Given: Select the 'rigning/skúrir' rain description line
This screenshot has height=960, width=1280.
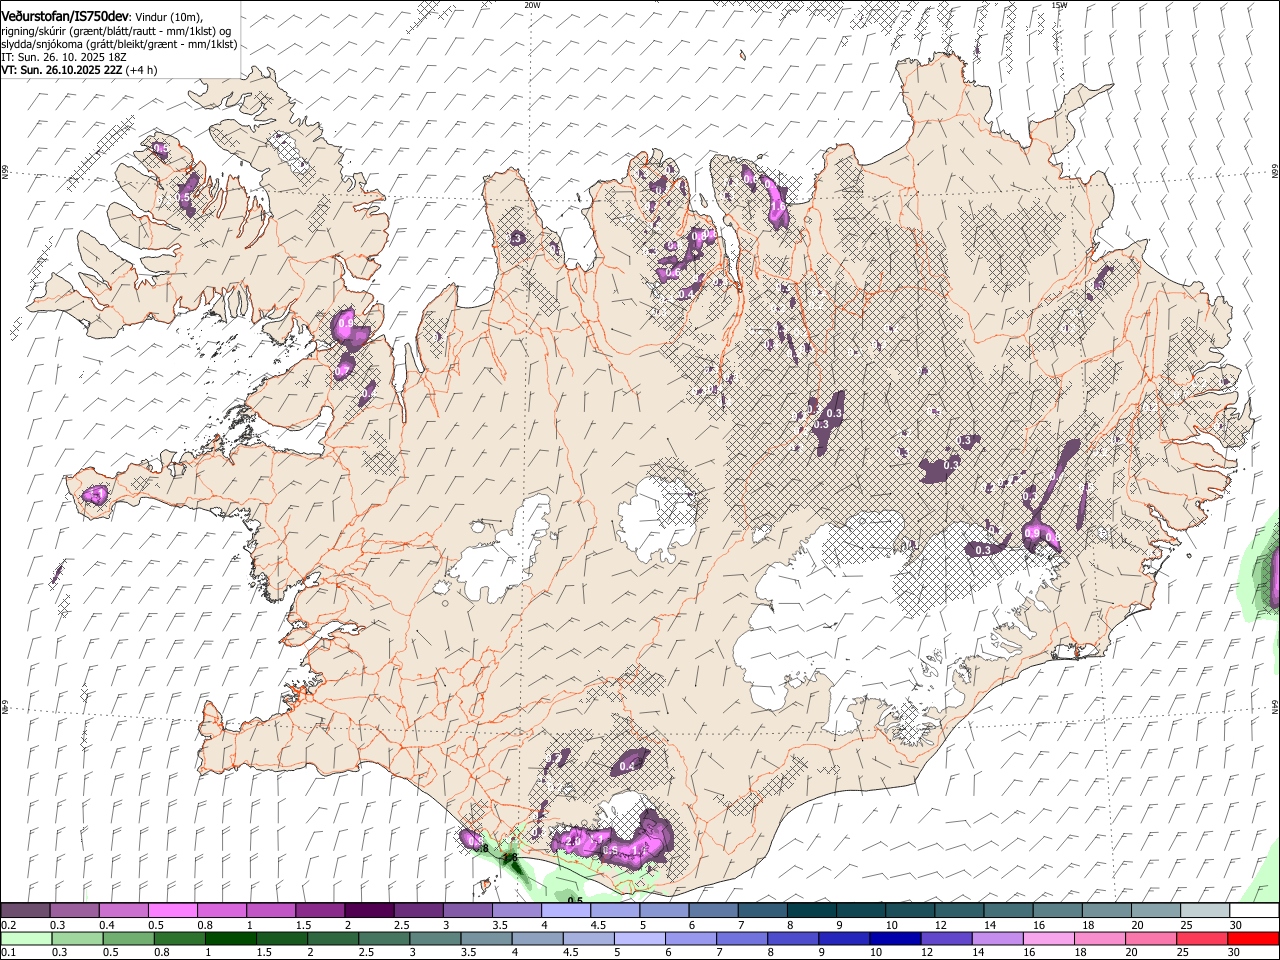Looking at the screenshot, I should 116,30.
